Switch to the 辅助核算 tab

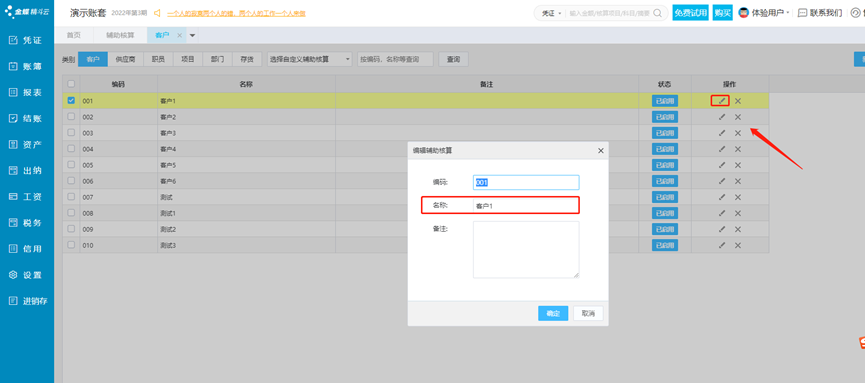coord(120,35)
